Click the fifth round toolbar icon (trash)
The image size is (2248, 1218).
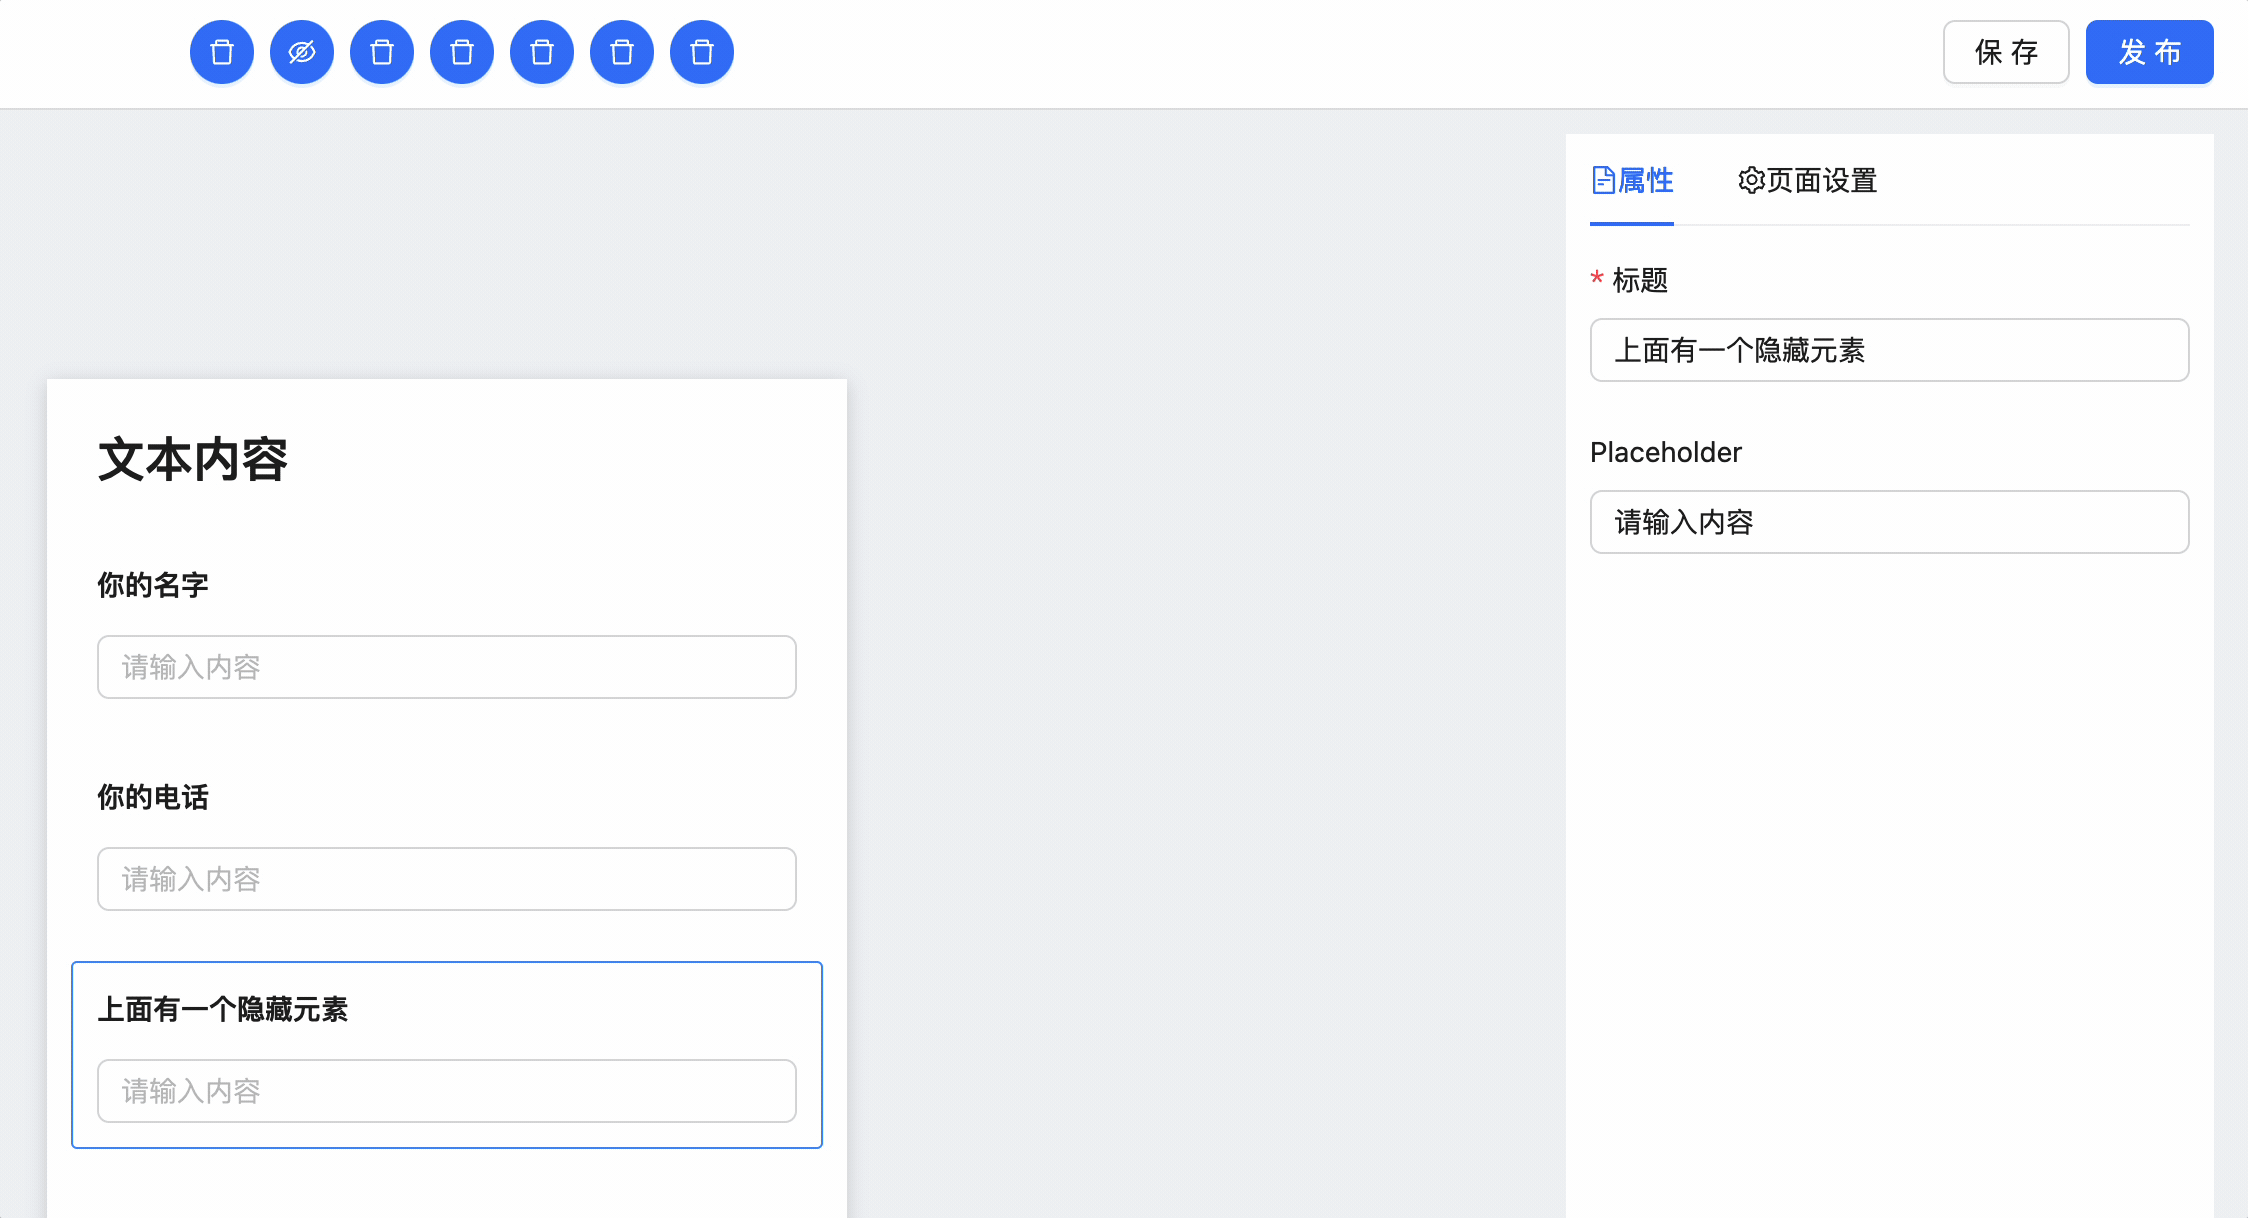point(542,52)
